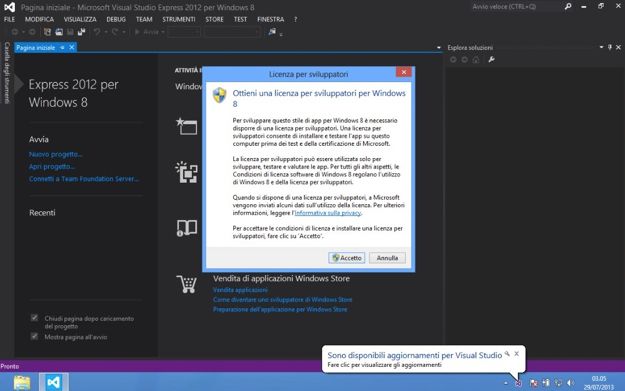Click Annulla button in license dialog
625x391 pixels.
387,258
